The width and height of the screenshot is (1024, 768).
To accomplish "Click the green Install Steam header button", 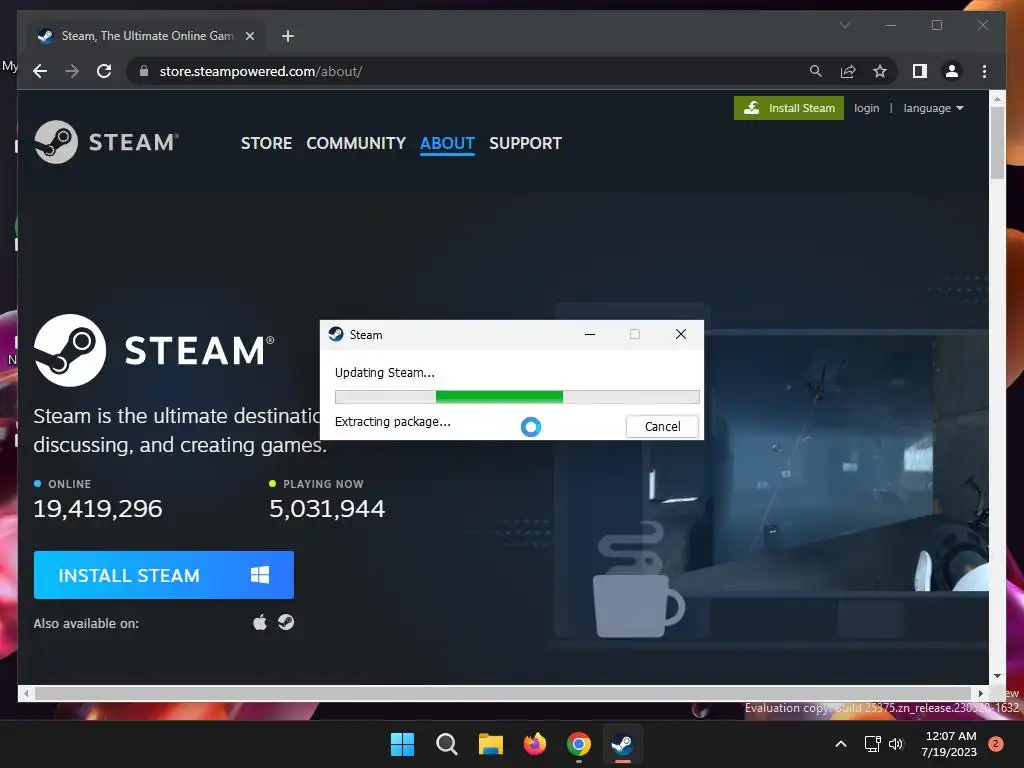I will click(789, 108).
